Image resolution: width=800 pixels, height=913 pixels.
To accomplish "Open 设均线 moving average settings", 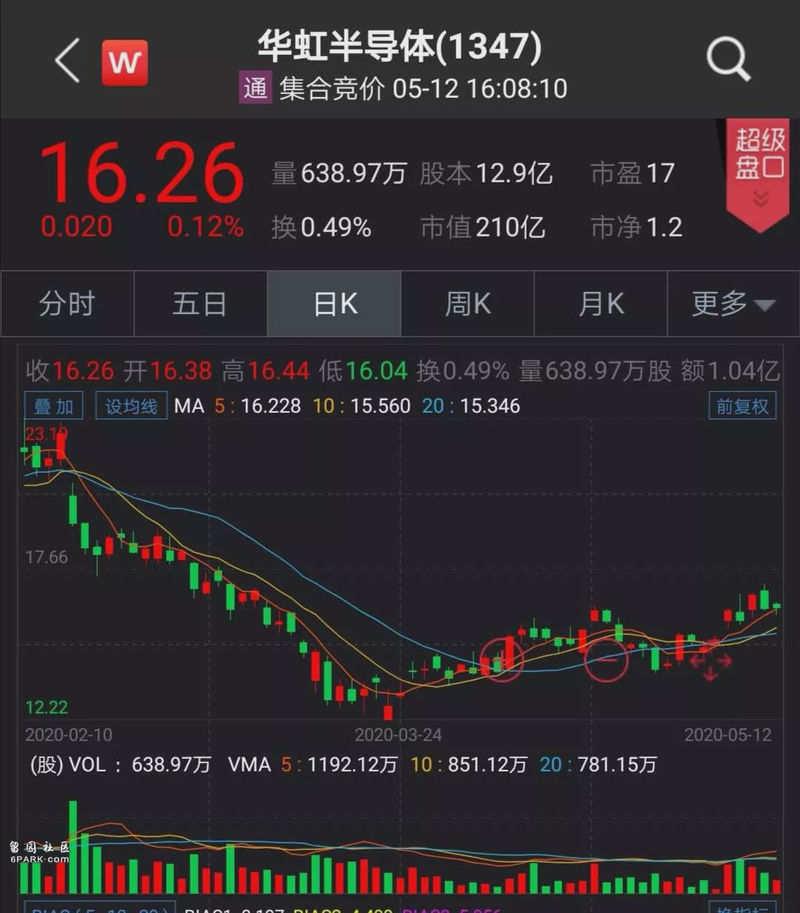I will (131, 406).
